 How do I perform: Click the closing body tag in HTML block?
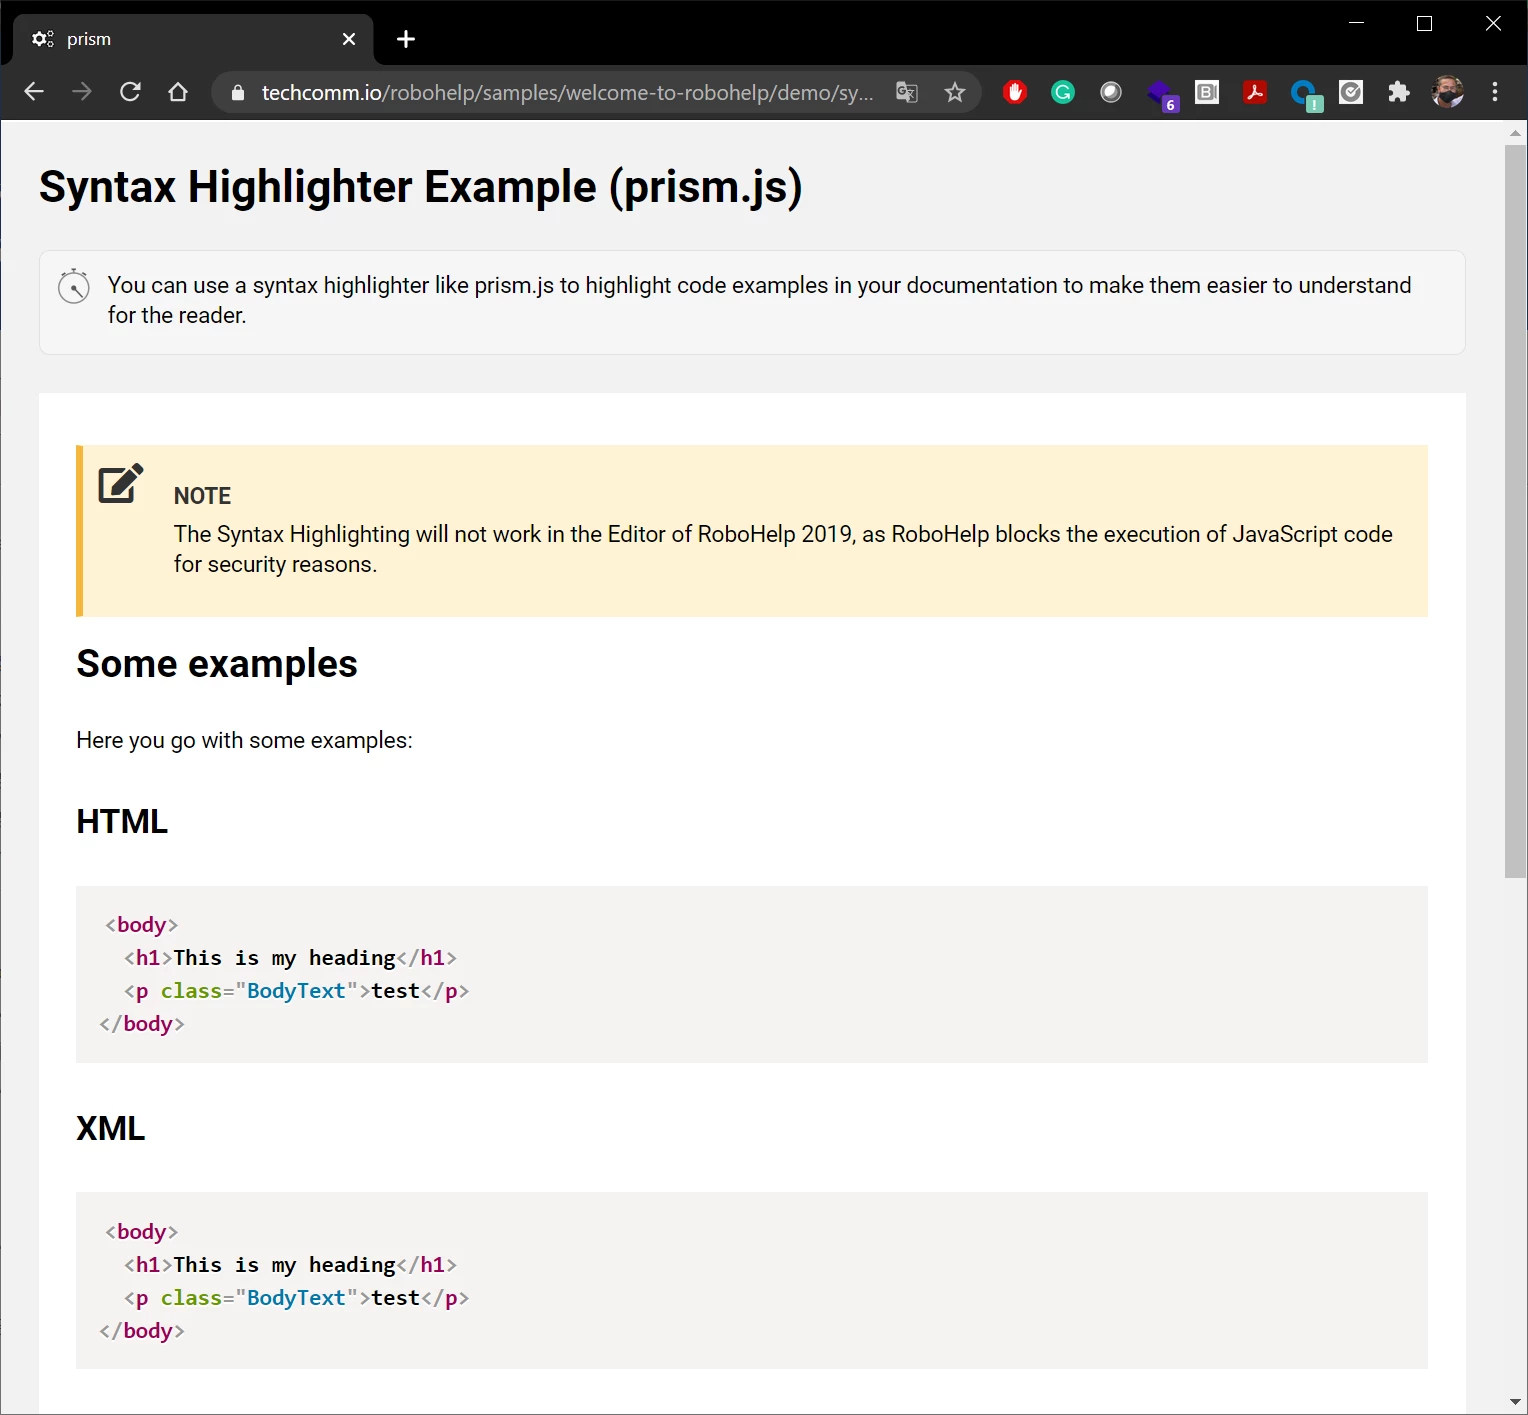point(142,1024)
